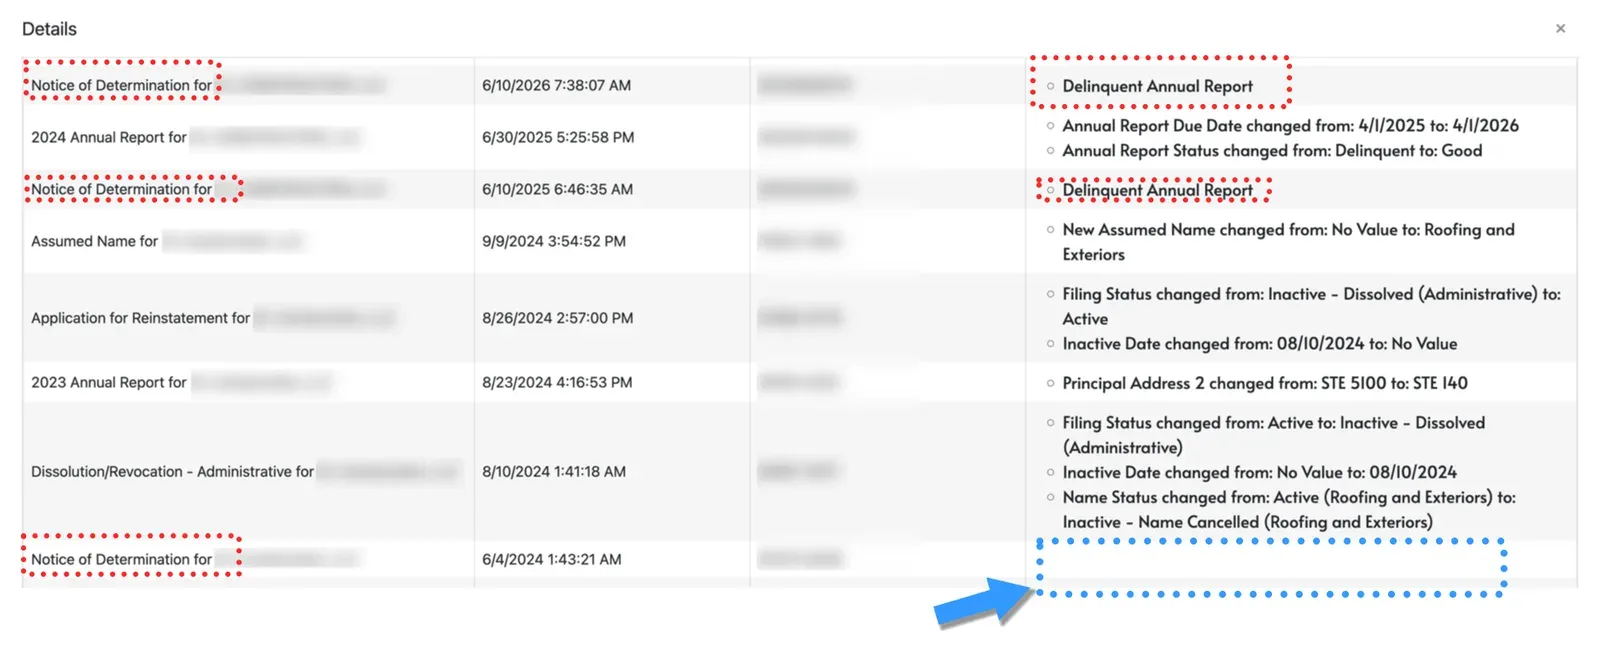The width and height of the screenshot is (1600, 652).
Task: Select Delinquent Annual Report in 6/10/2025 row
Action: [x=1157, y=190]
